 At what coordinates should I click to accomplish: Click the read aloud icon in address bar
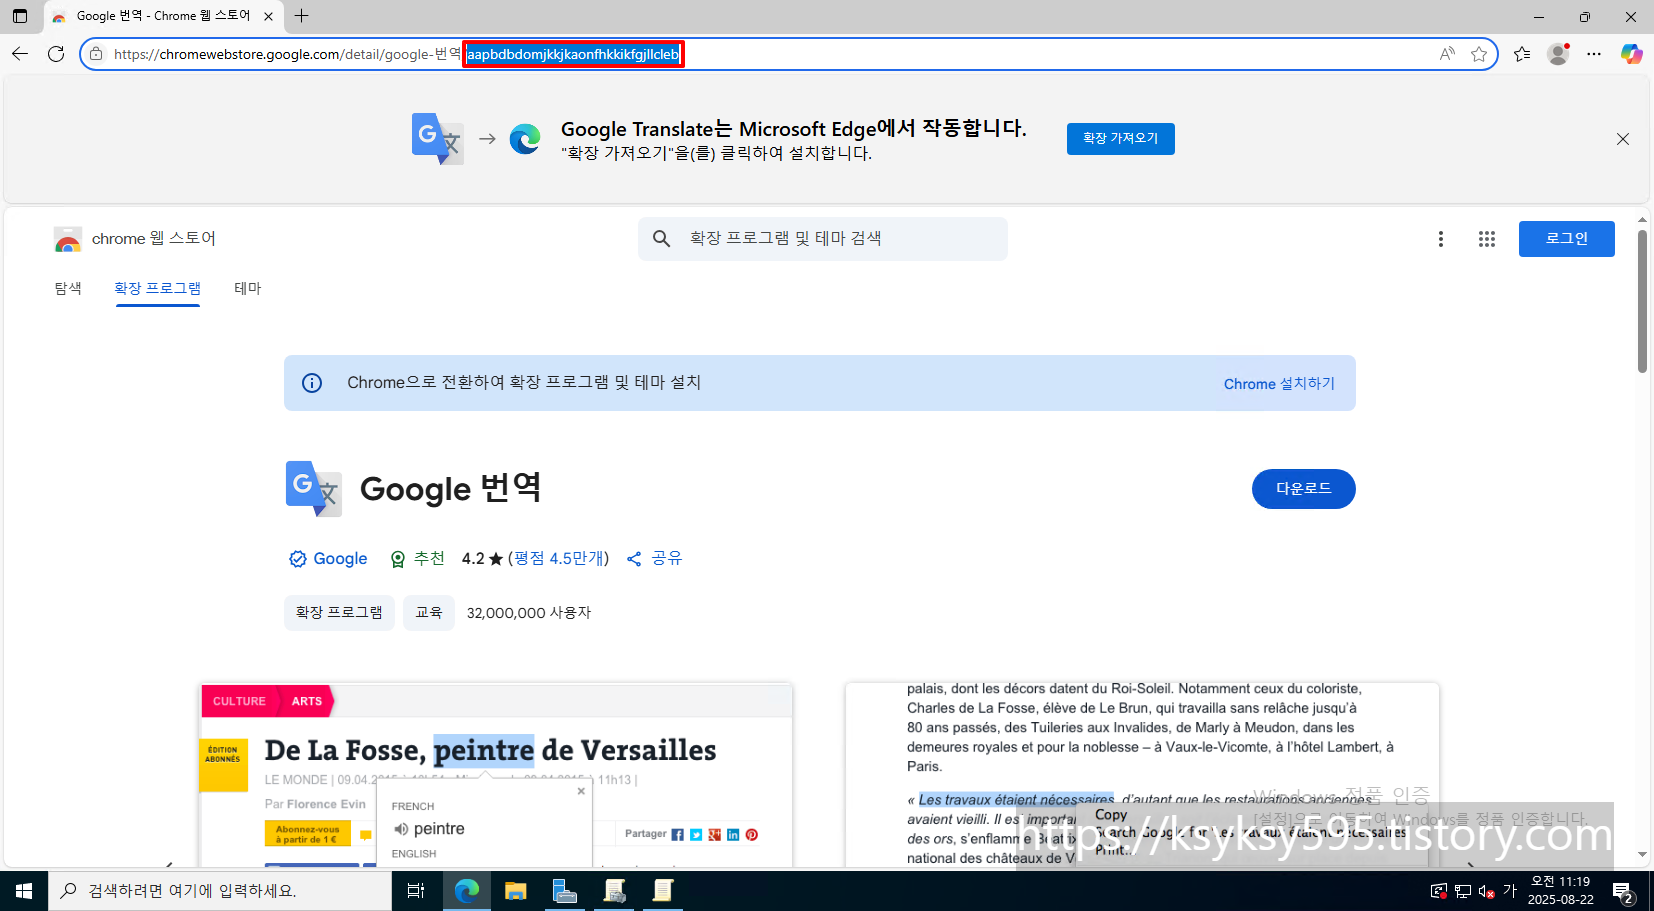pyautogui.click(x=1447, y=54)
